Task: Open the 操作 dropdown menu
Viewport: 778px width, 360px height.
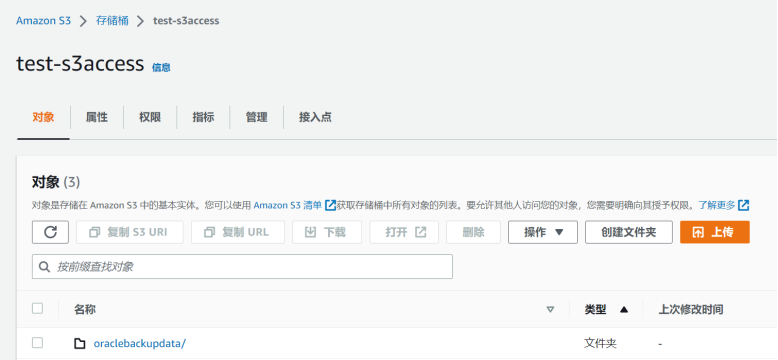Action: tap(543, 232)
